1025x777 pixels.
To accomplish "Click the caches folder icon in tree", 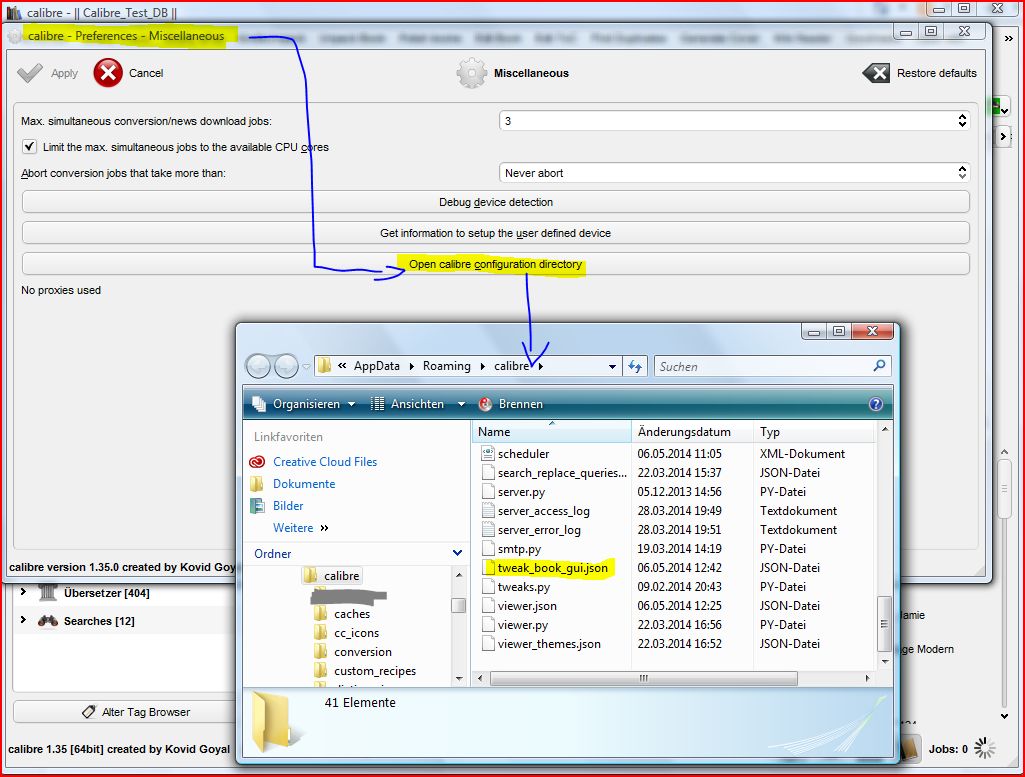I will [320, 613].
